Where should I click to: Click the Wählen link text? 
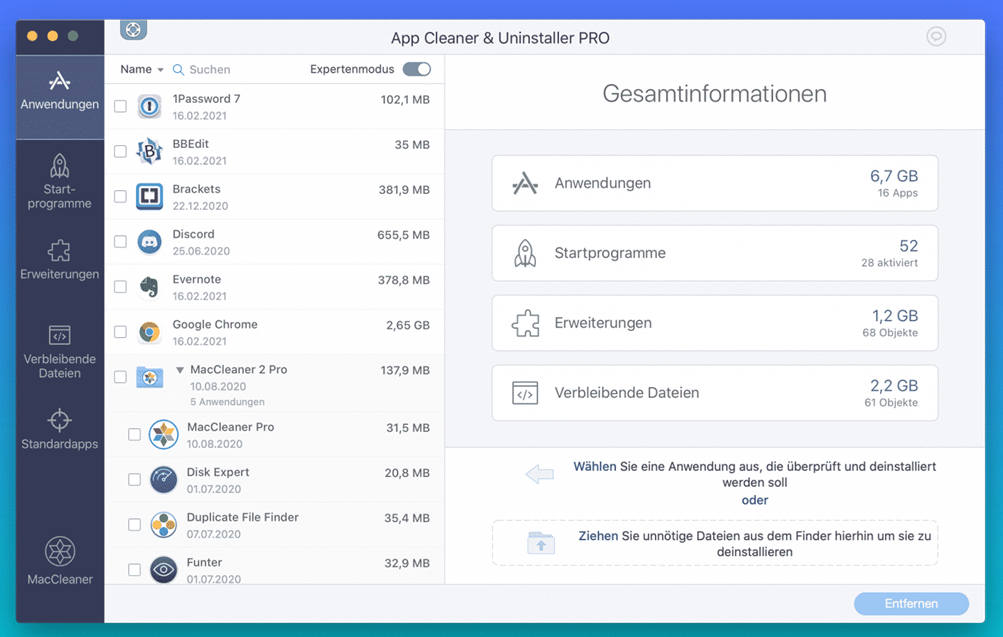(595, 466)
